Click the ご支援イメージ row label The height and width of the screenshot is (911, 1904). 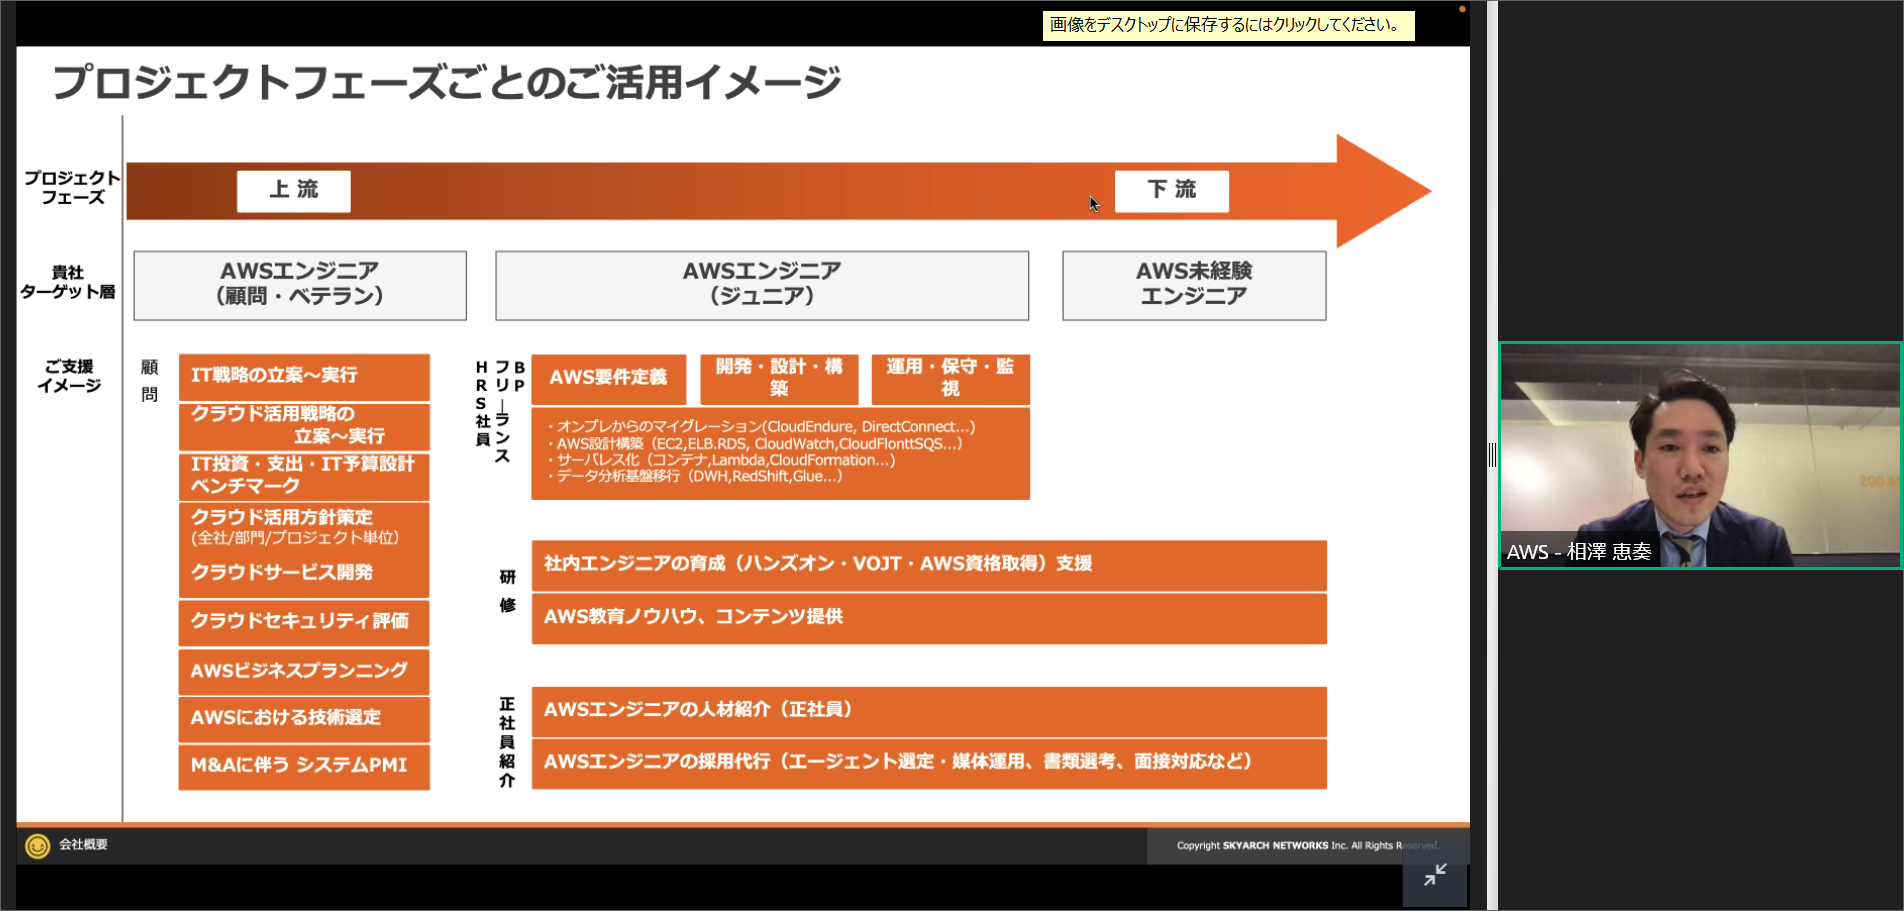coord(69,376)
